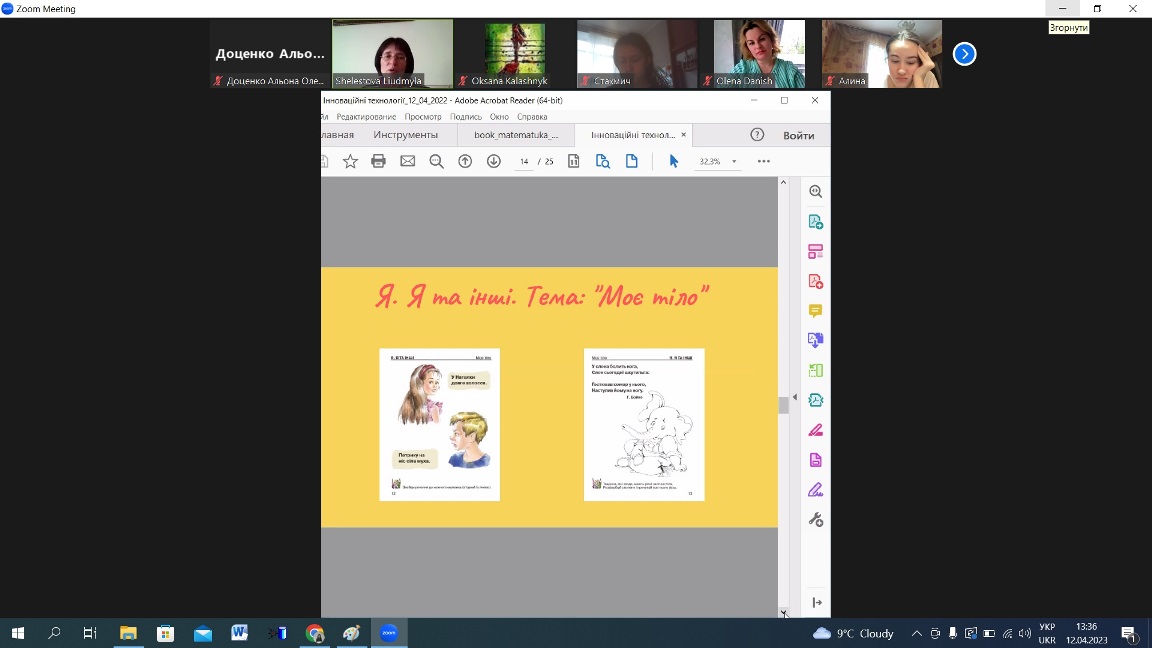Open the zoom level dropdown showing 32.3%

[734, 161]
